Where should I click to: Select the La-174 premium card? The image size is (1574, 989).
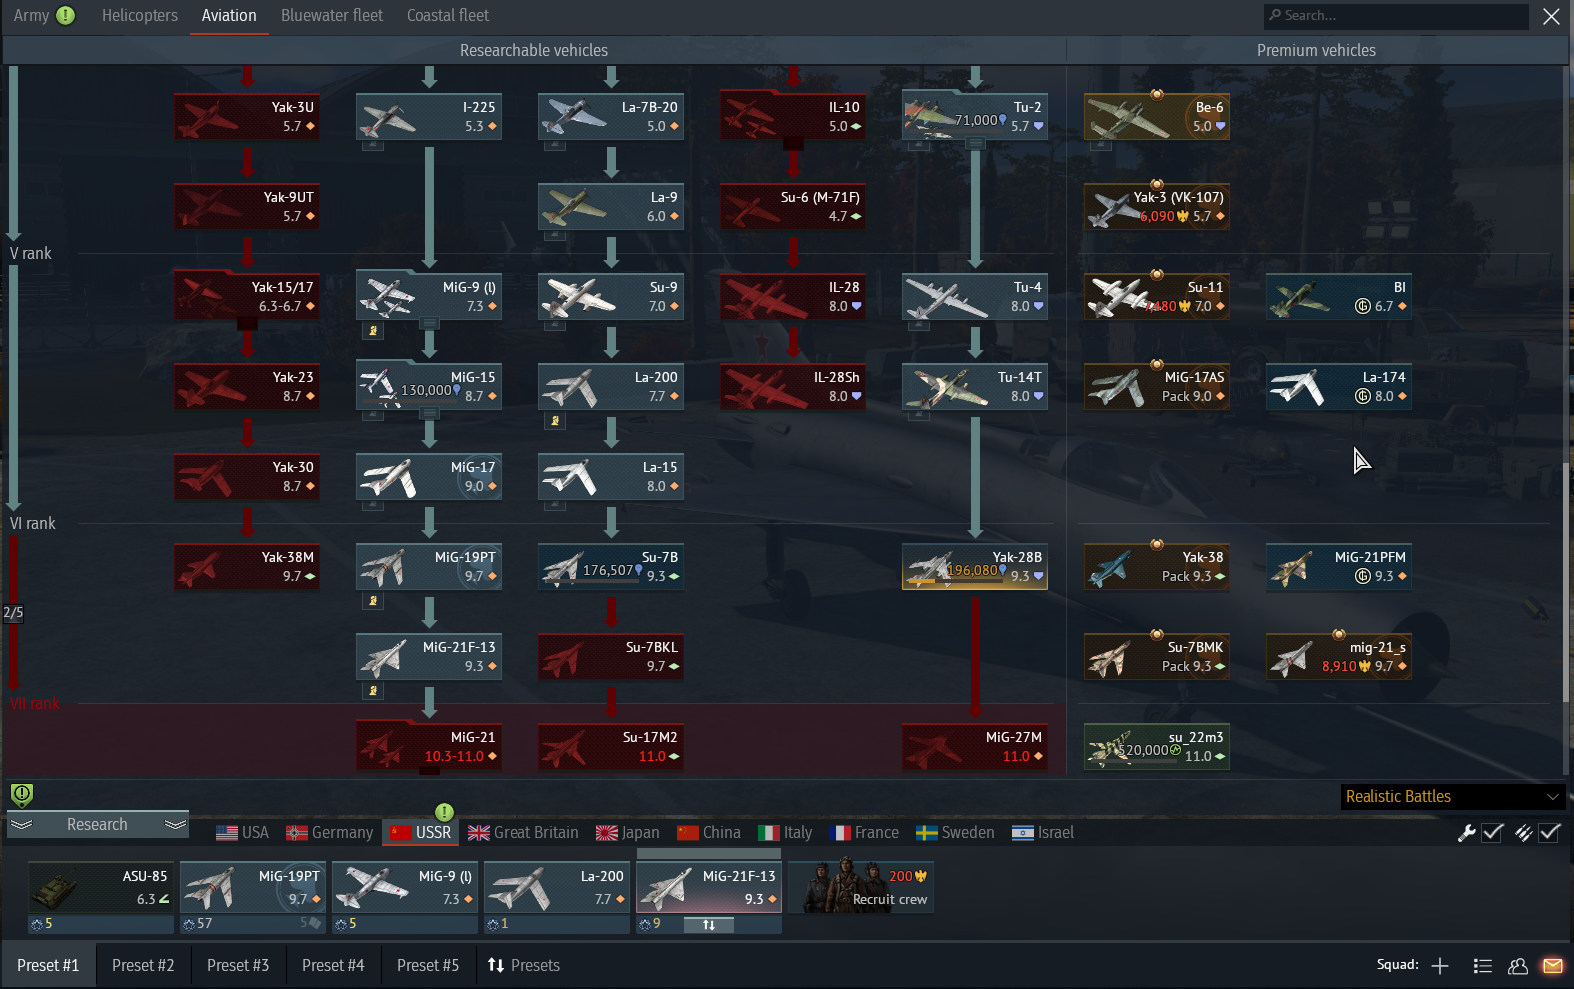click(1339, 387)
